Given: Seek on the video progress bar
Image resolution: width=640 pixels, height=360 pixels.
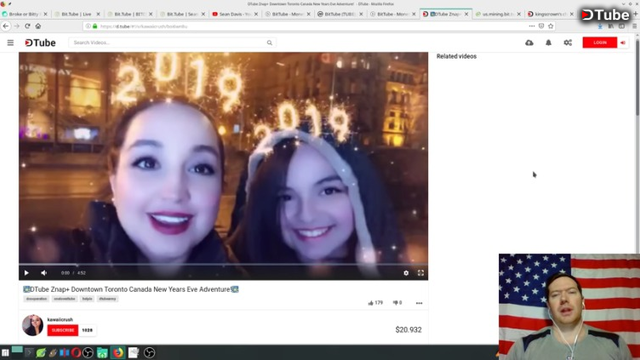Looking at the screenshot, I should (223, 265).
